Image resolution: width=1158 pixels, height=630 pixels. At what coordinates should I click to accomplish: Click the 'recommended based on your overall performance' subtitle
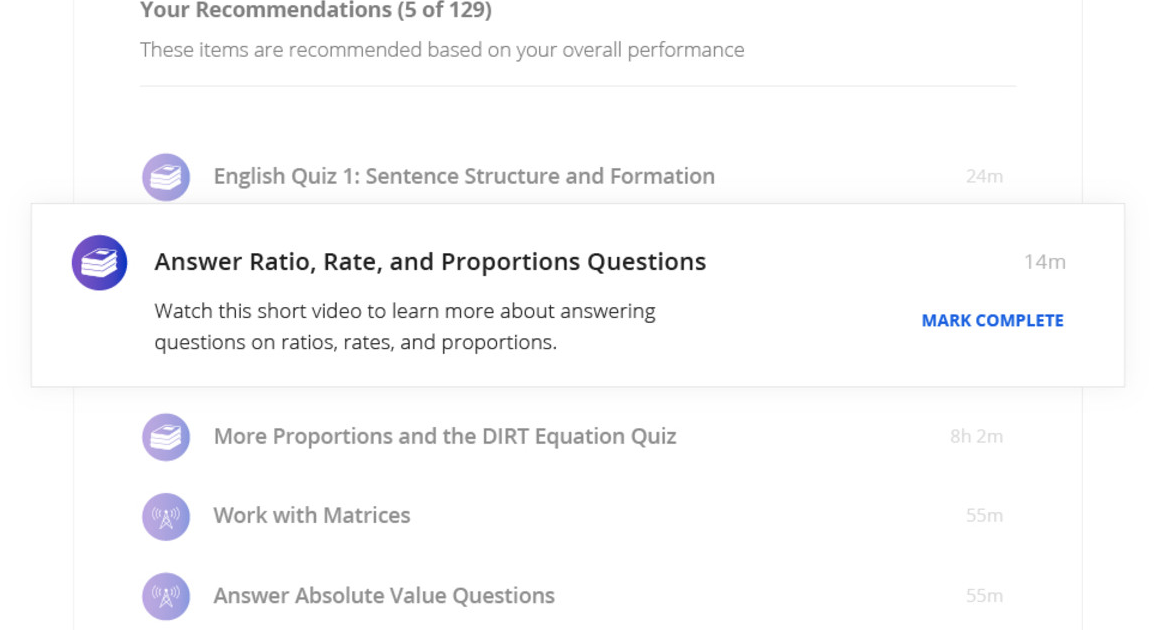[x=442, y=50]
